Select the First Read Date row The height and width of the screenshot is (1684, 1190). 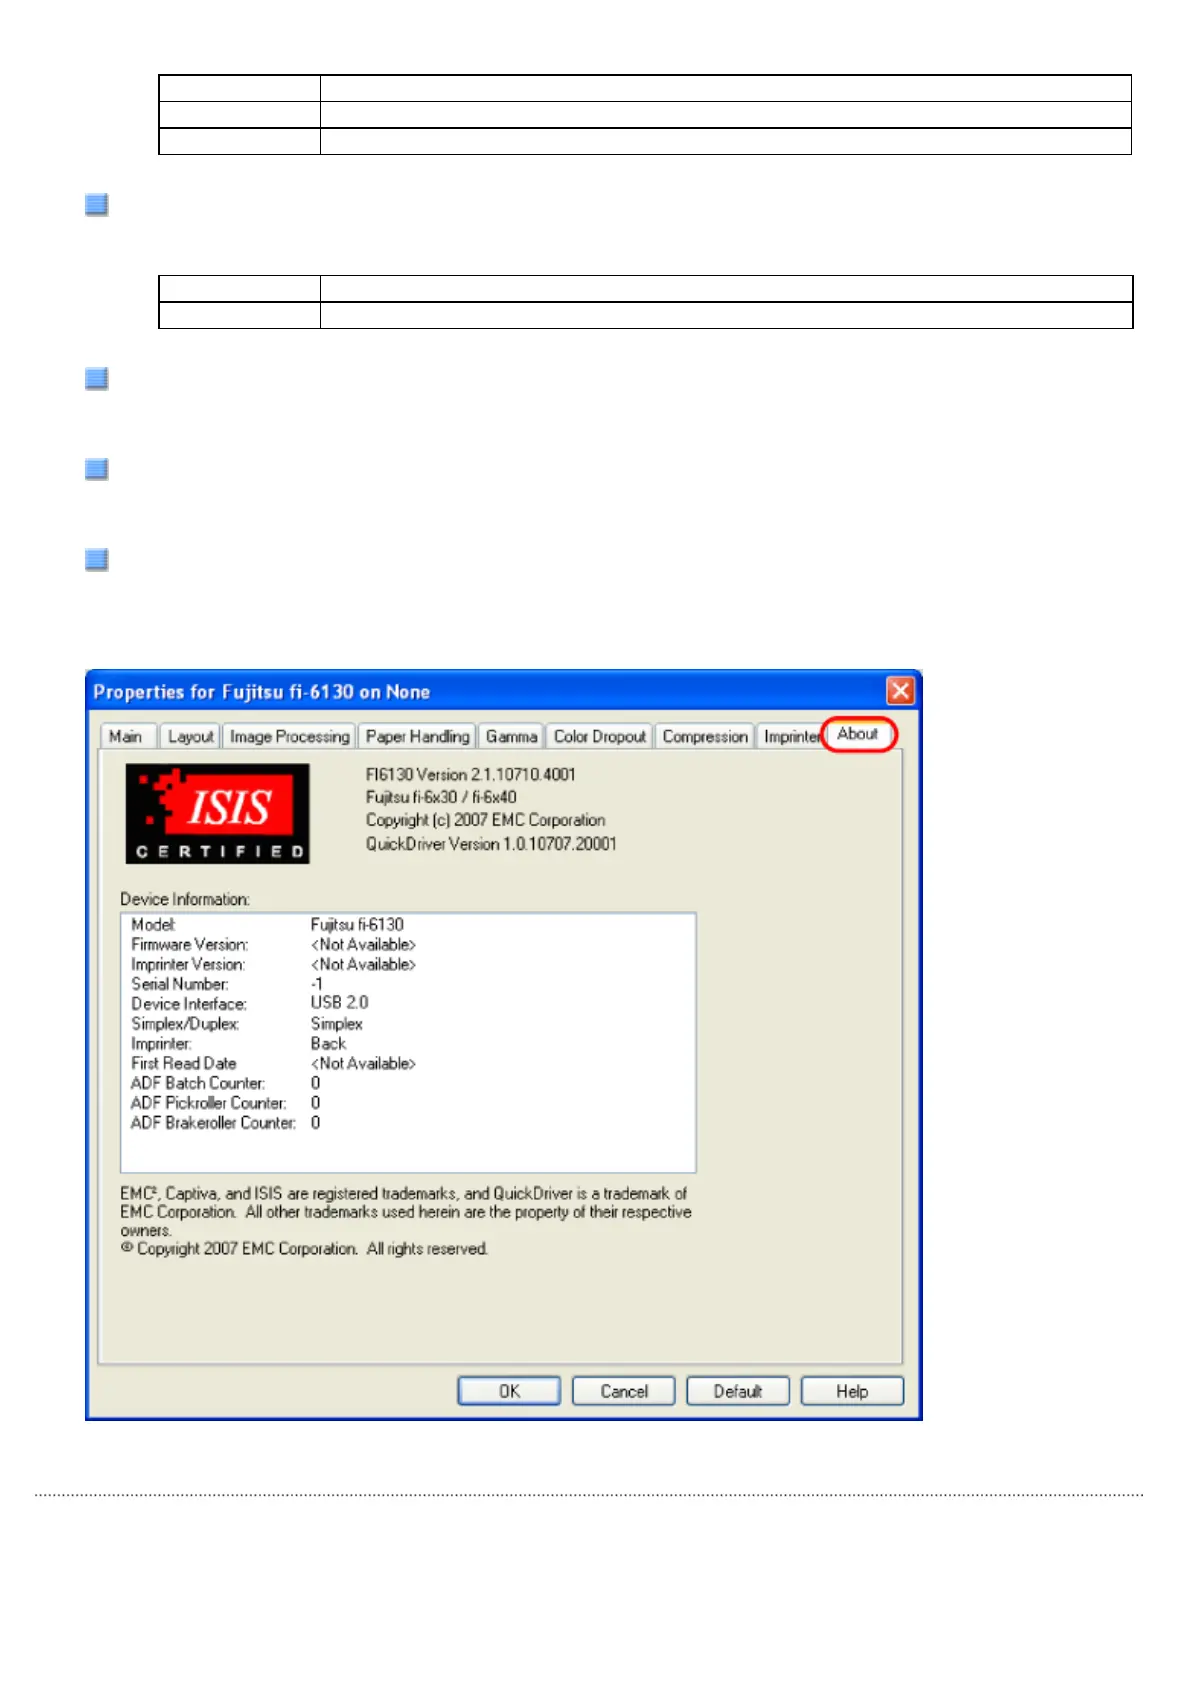273,1064
